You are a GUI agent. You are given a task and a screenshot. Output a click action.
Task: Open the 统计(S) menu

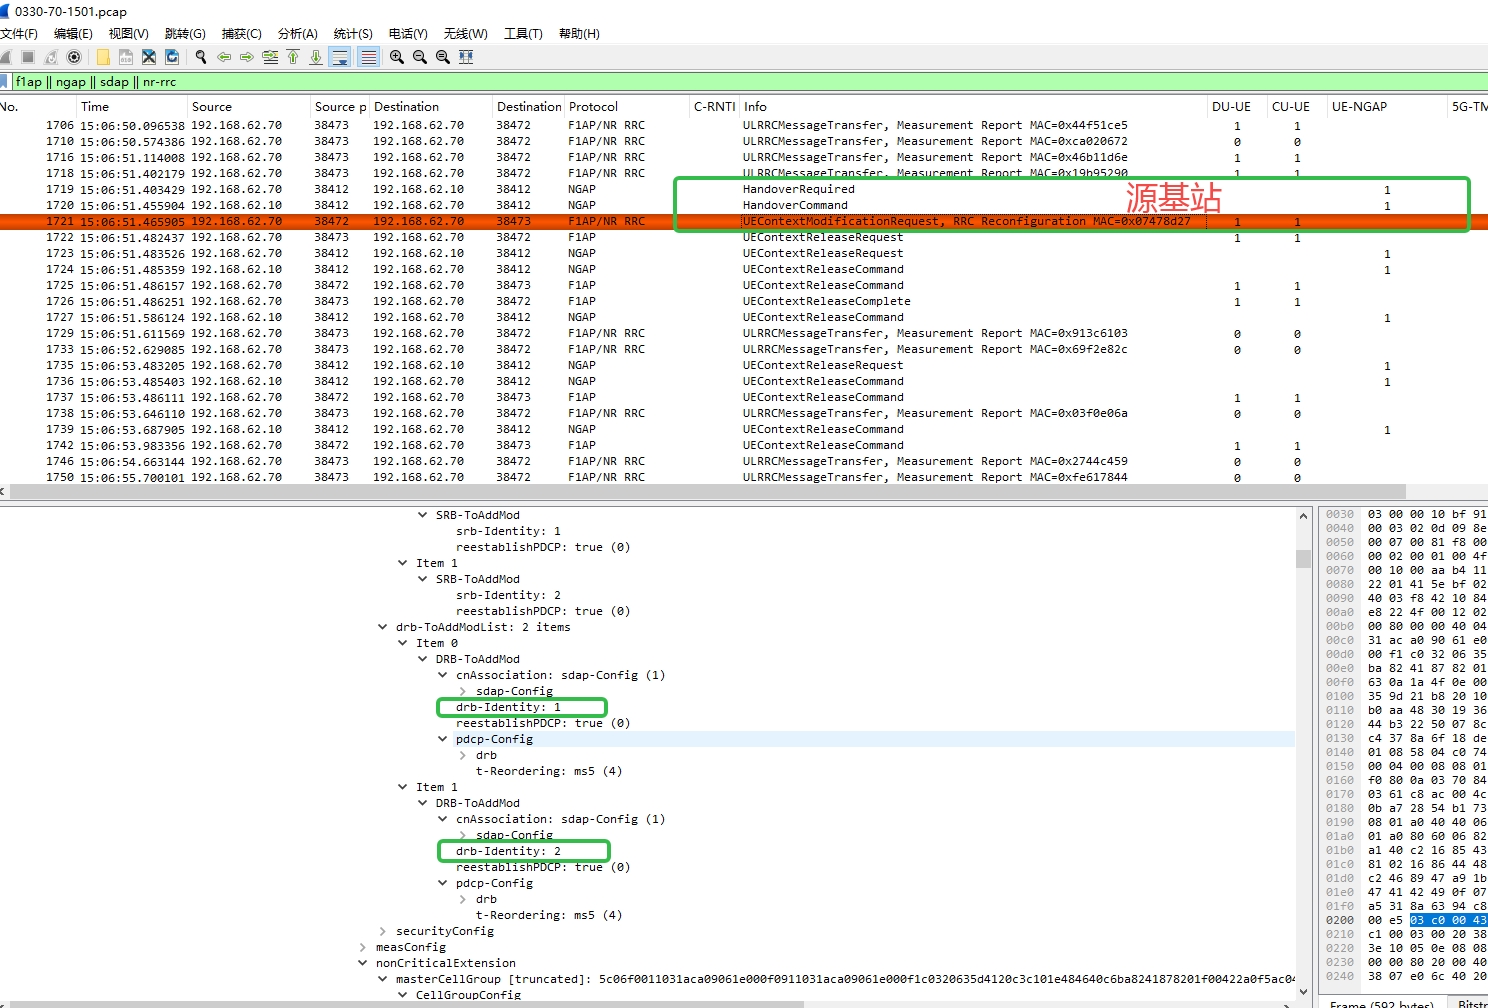tap(353, 33)
